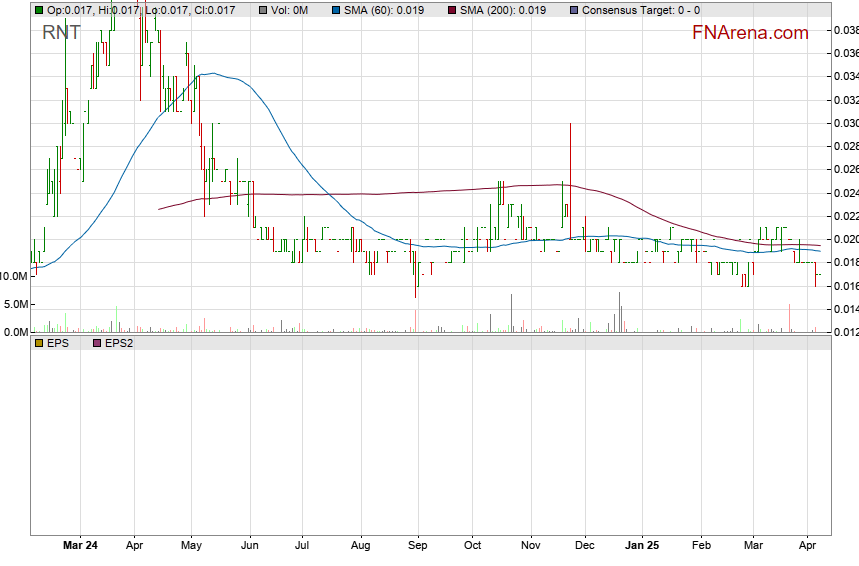Click the blue SMA (60) legend square

tap(335, 10)
